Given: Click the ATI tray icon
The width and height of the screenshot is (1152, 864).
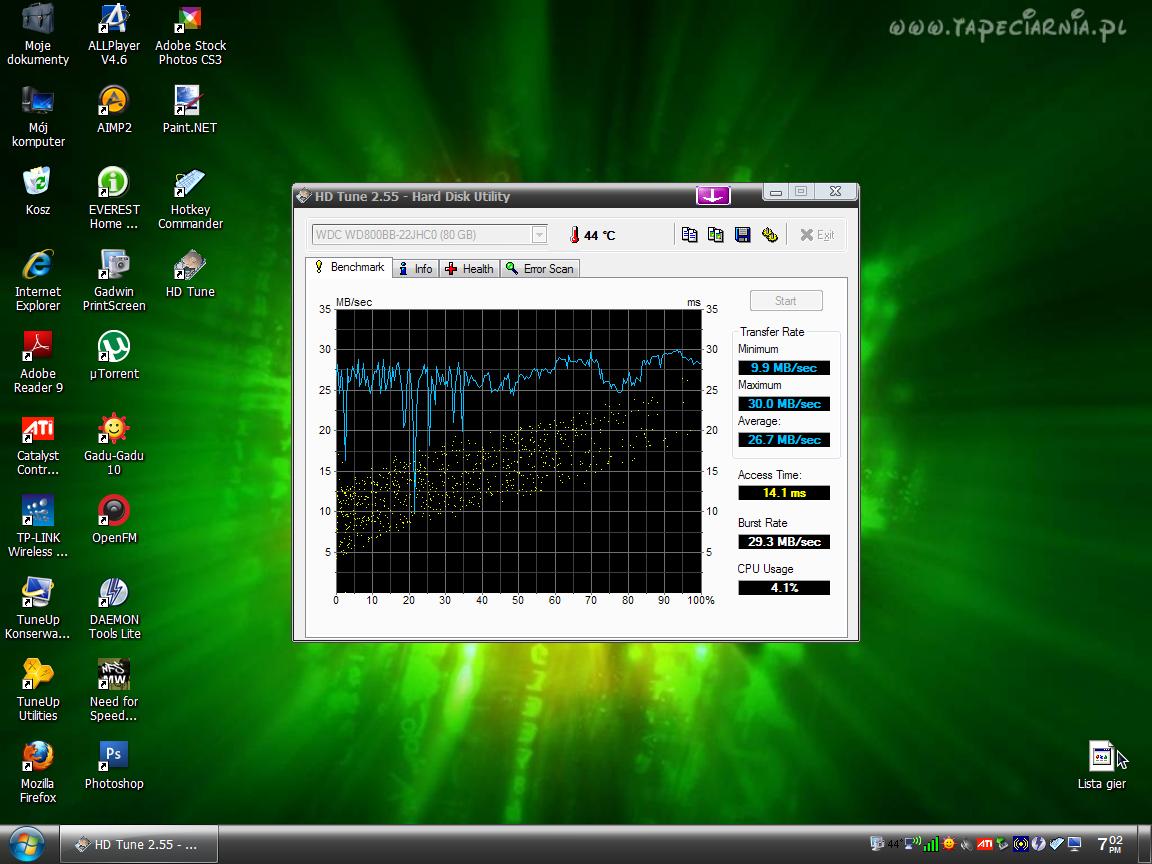Looking at the screenshot, I should click(984, 844).
